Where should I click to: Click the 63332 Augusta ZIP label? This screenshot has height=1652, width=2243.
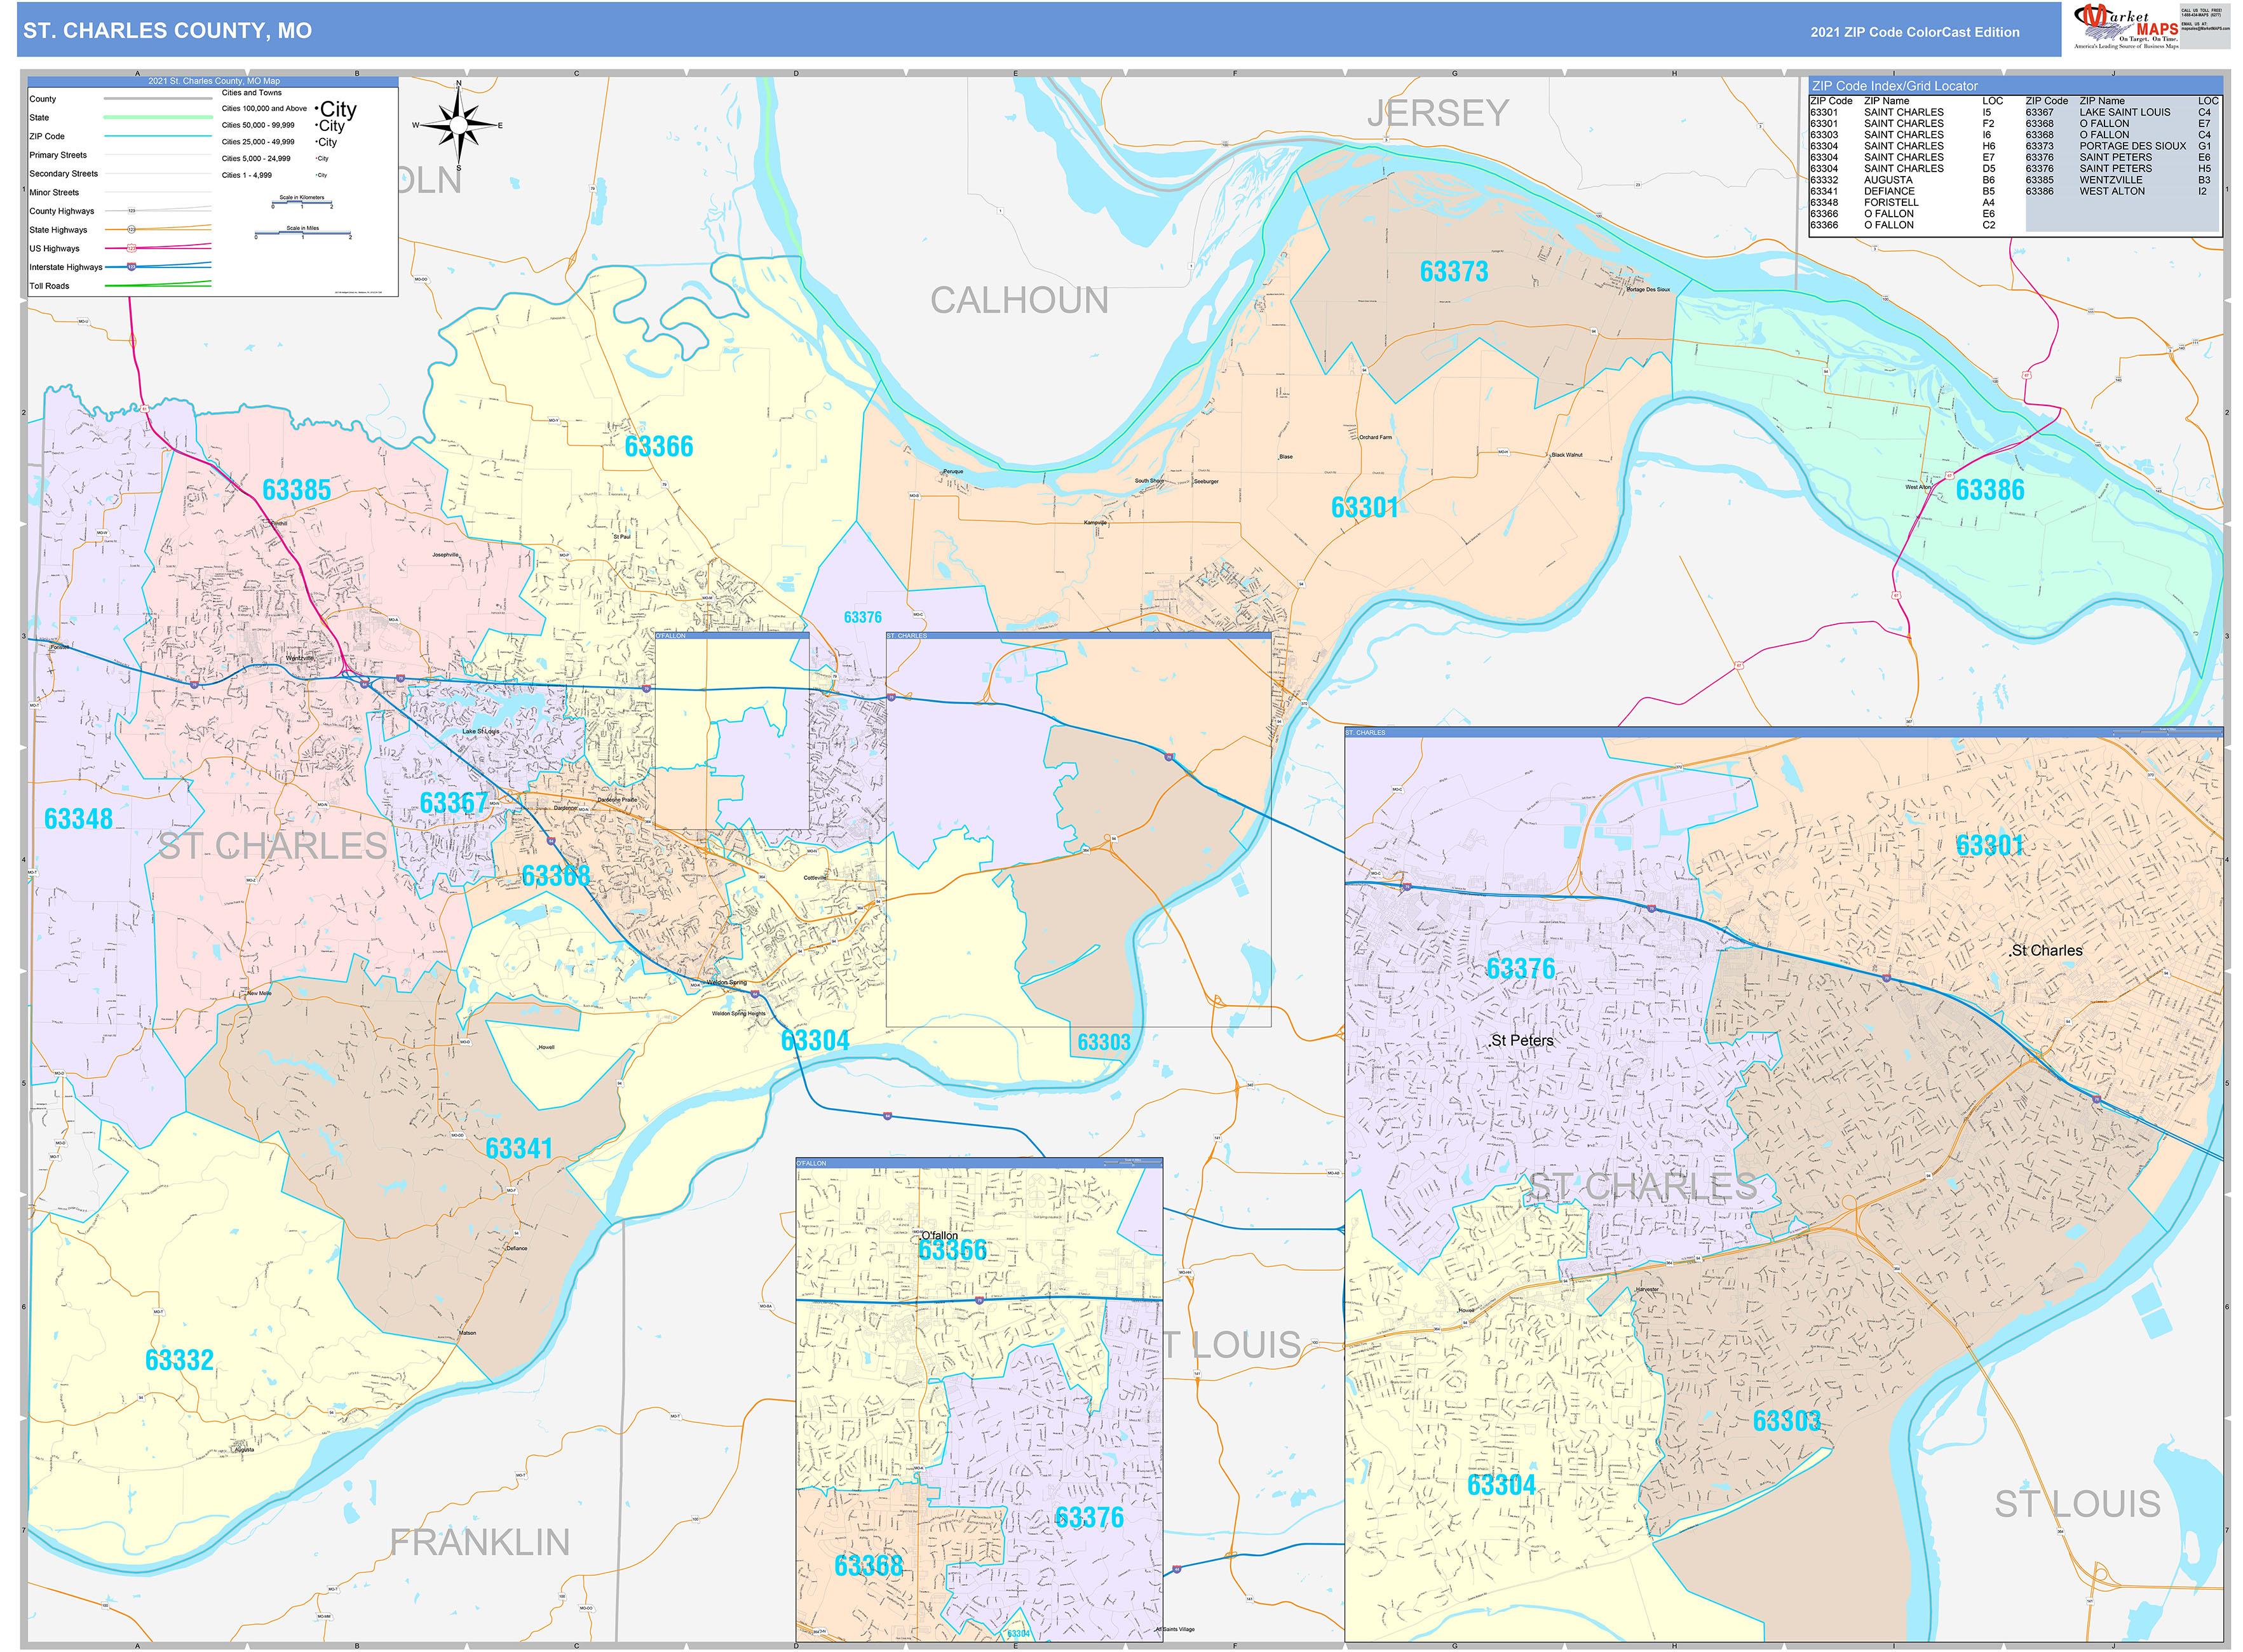point(179,1360)
